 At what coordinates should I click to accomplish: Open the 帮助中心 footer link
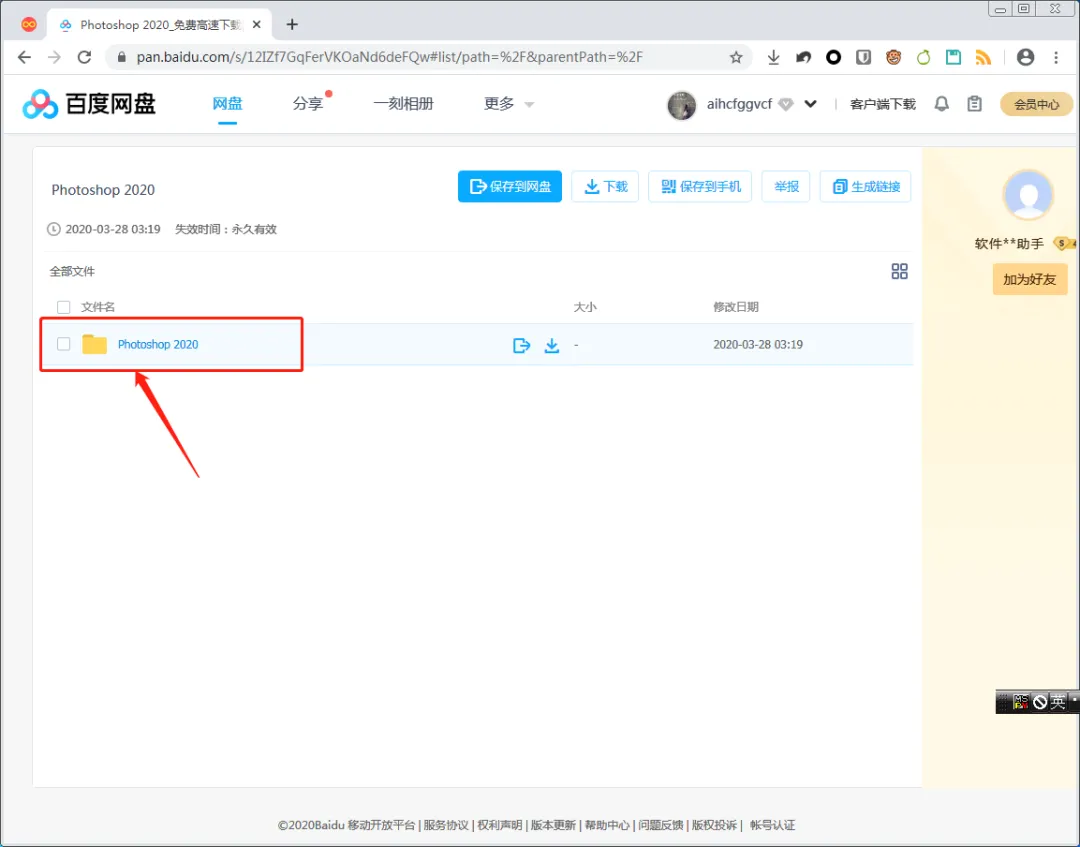[x=607, y=825]
